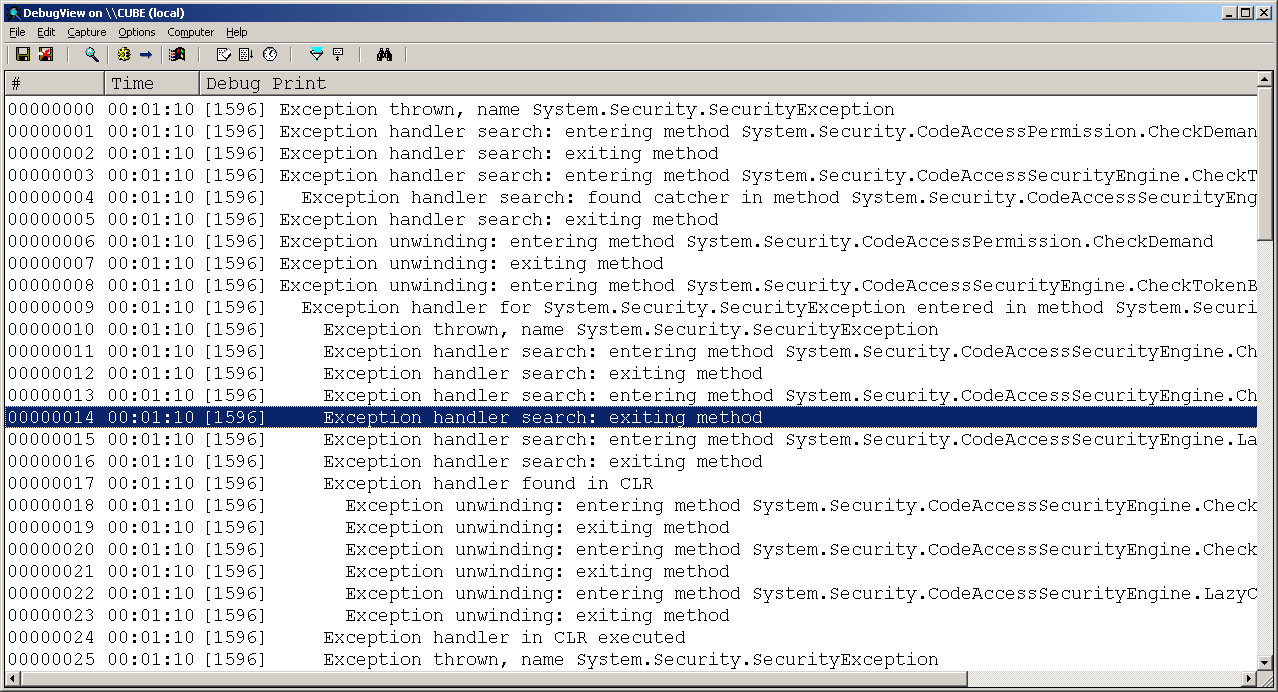Toggle clock time display

[x=268, y=54]
